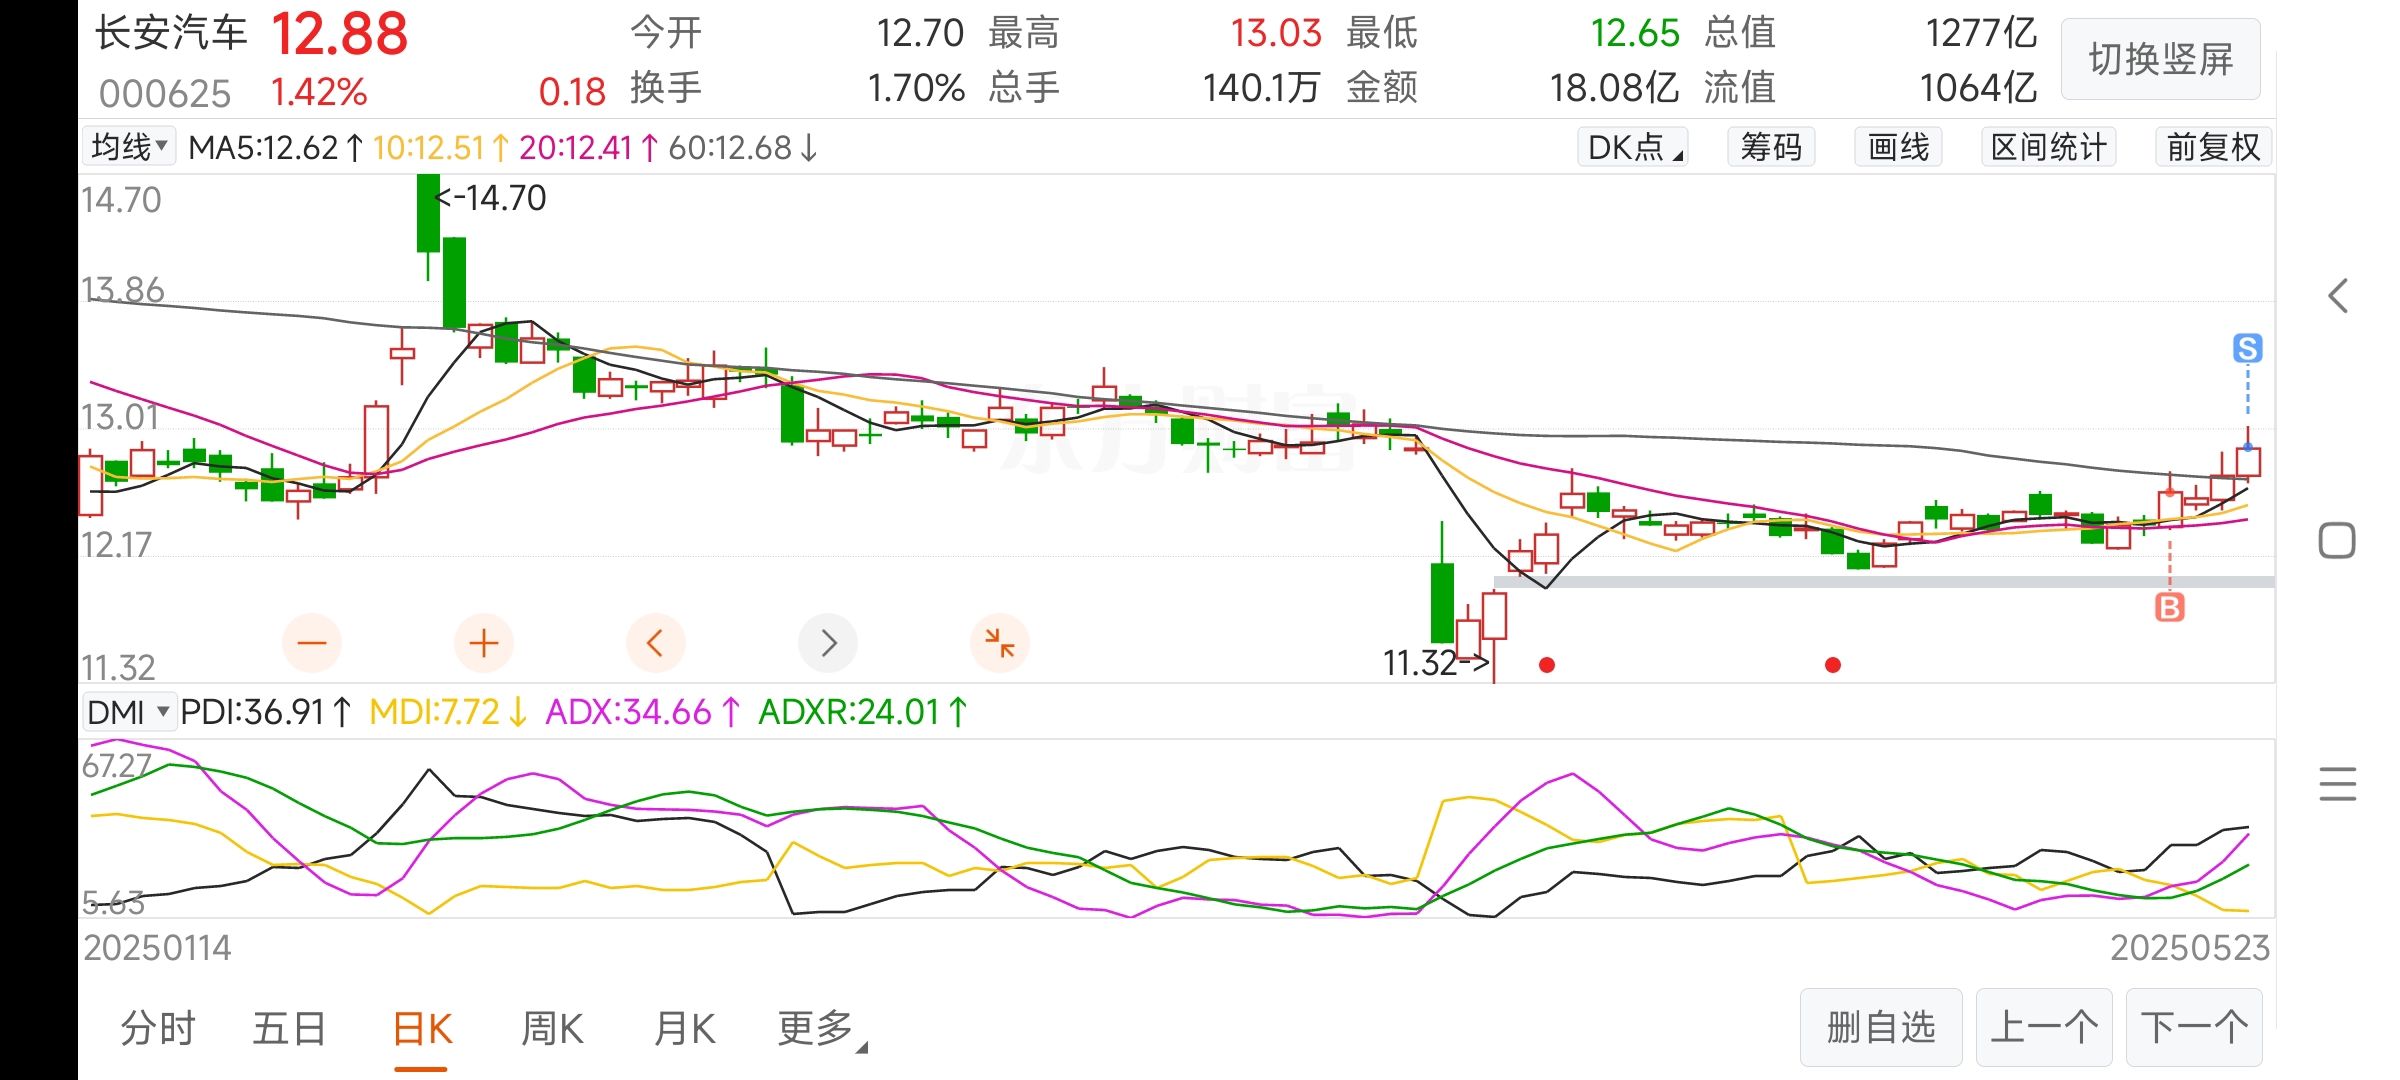Tap change percent 1.42%
Screen dimensions: 2400x1080
pos(319,93)
